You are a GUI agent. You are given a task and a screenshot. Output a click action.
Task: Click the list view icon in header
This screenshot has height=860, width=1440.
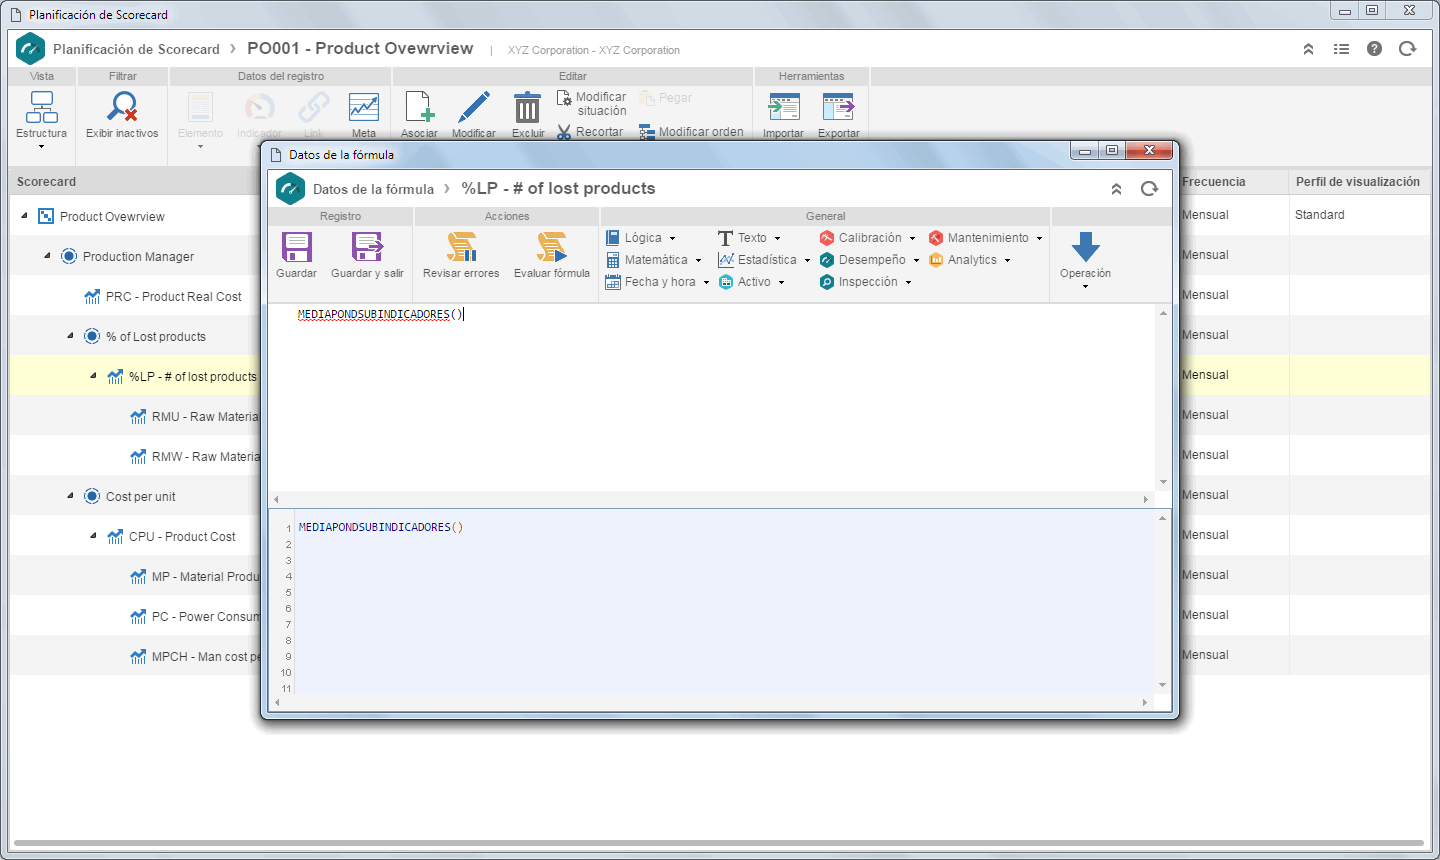pos(1341,49)
